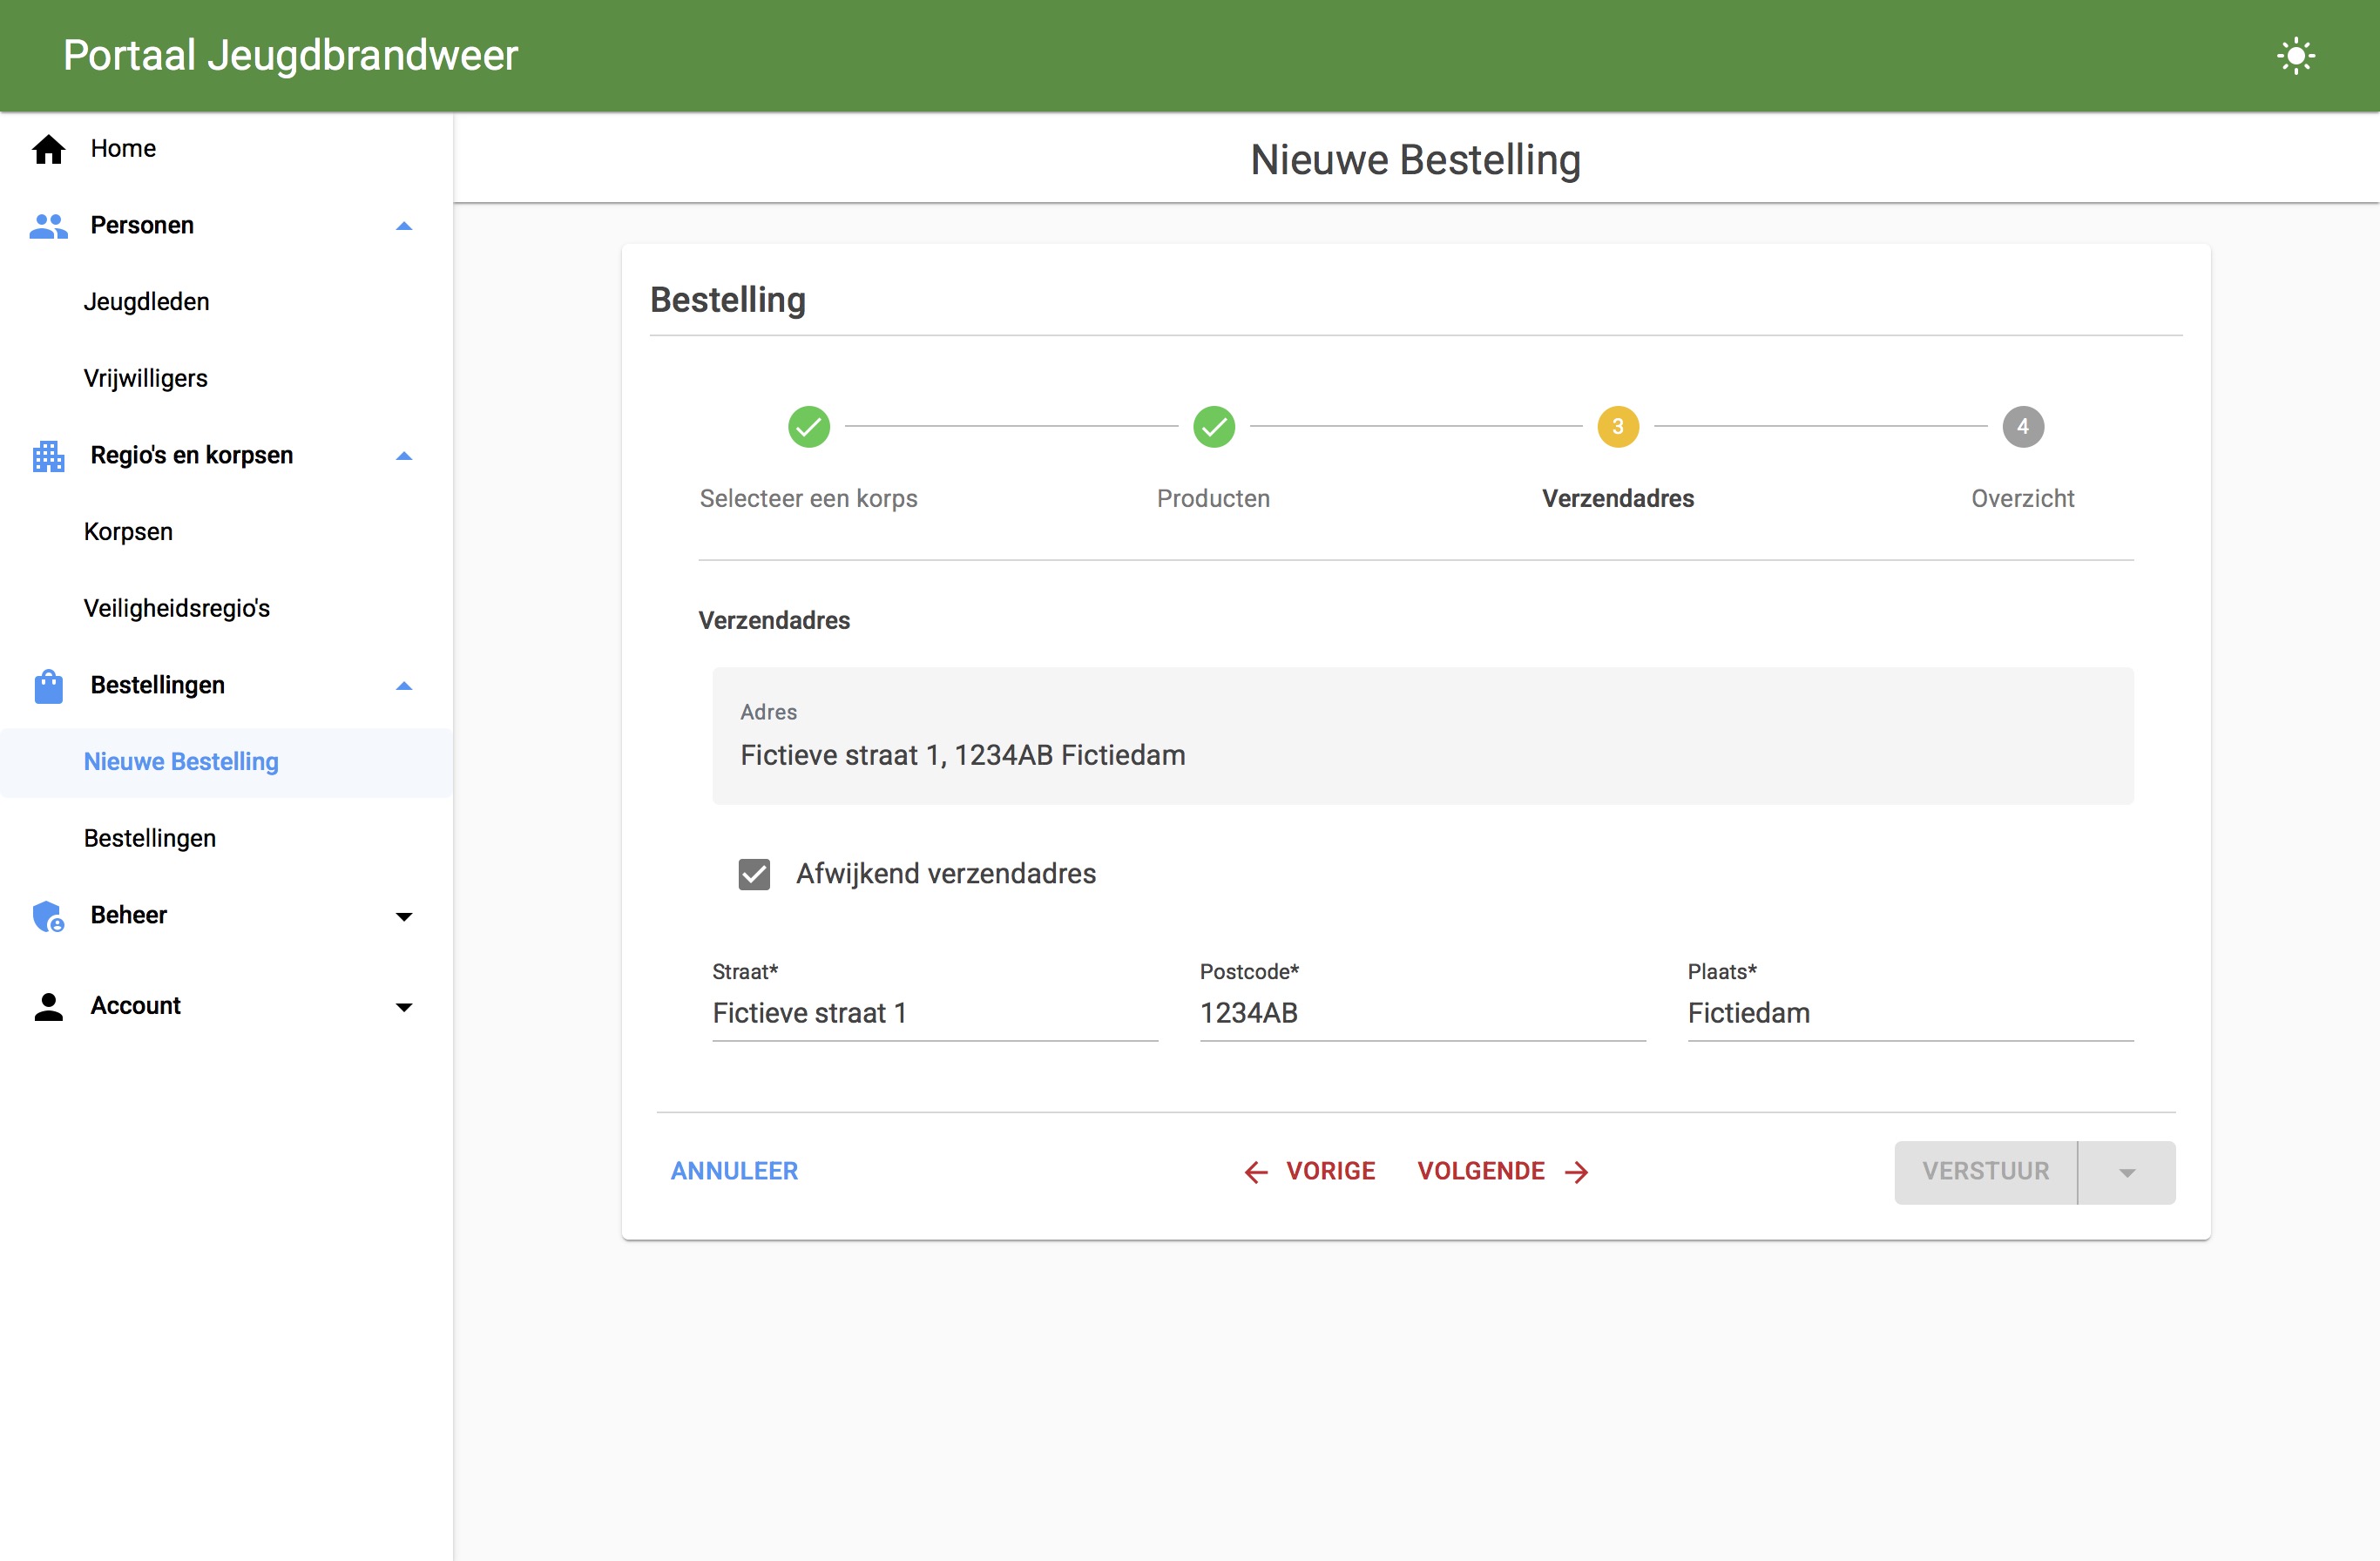The image size is (2380, 1561).
Task: Click the Verzendadres step label
Action: point(1618,499)
